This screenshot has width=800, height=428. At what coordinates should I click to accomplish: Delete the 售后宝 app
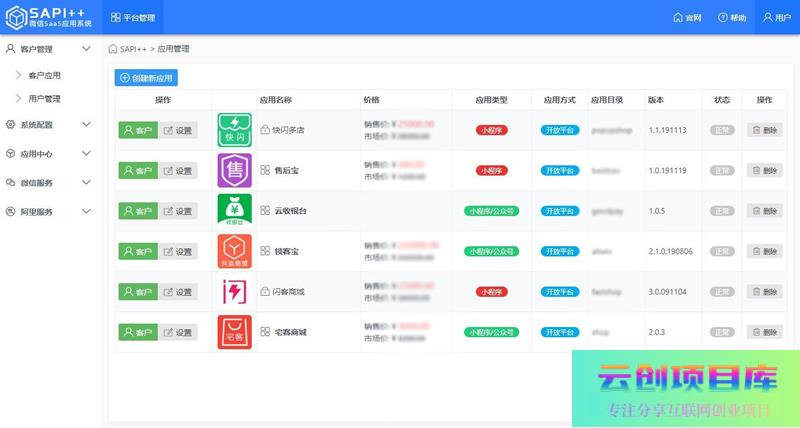click(x=765, y=170)
